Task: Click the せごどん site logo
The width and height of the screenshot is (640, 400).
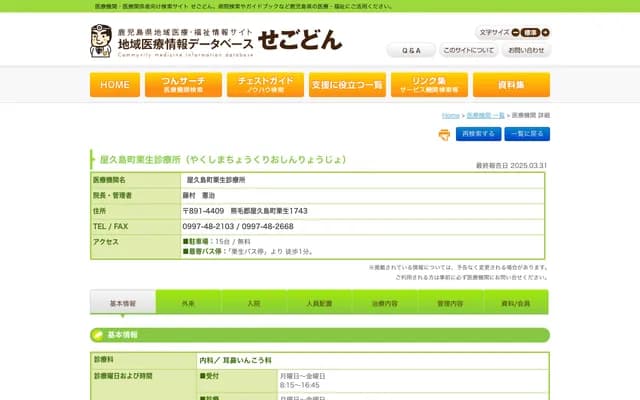Action: (x=299, y=40)
